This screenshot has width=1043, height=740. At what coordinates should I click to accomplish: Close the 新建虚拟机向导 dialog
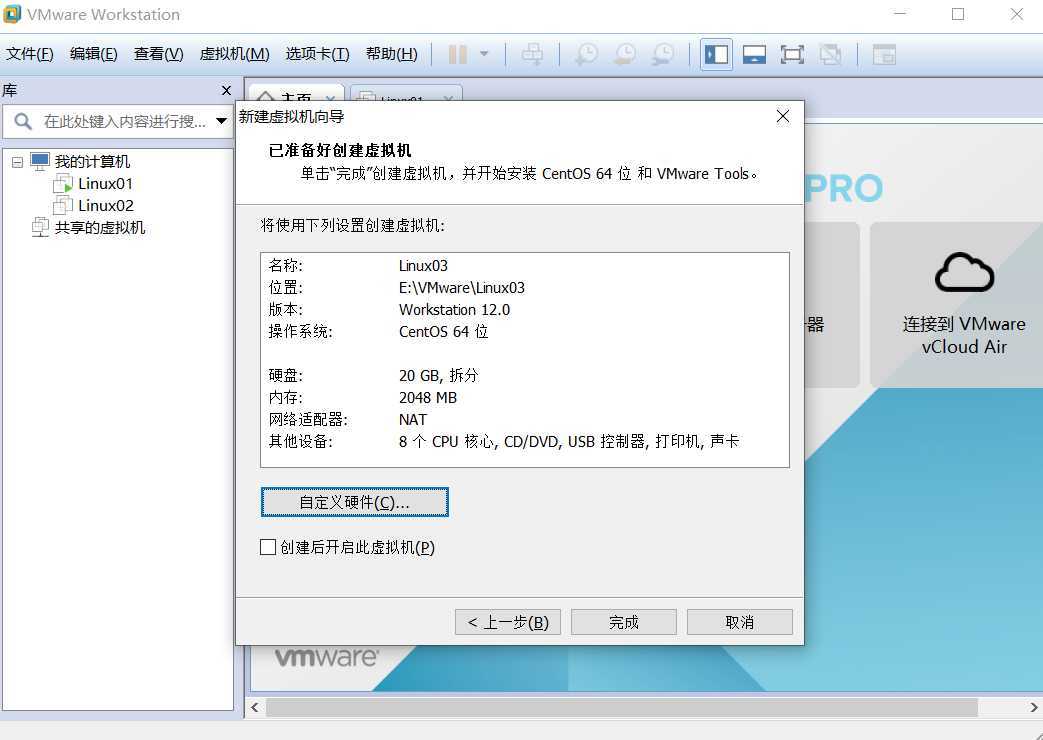coord(783,116)
